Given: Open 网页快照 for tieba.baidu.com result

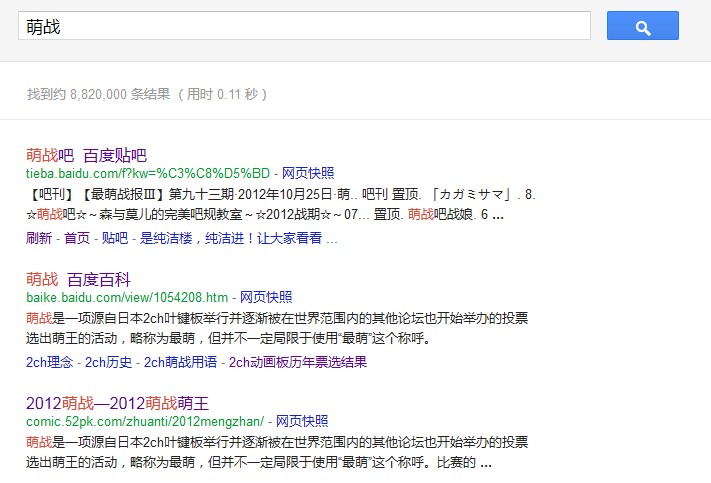Looking at the screenshot, I should click(x=308, y=173).
